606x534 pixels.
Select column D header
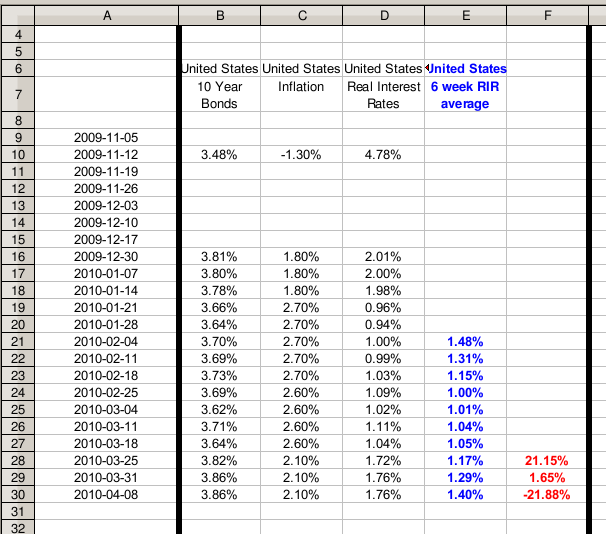point(384,15)
